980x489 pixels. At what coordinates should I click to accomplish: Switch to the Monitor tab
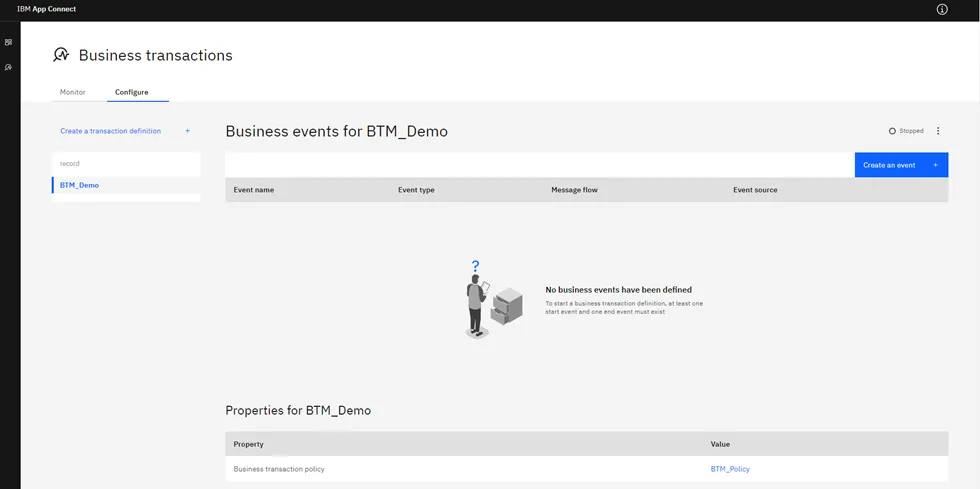pyautogui.click(x=72, y=92)
